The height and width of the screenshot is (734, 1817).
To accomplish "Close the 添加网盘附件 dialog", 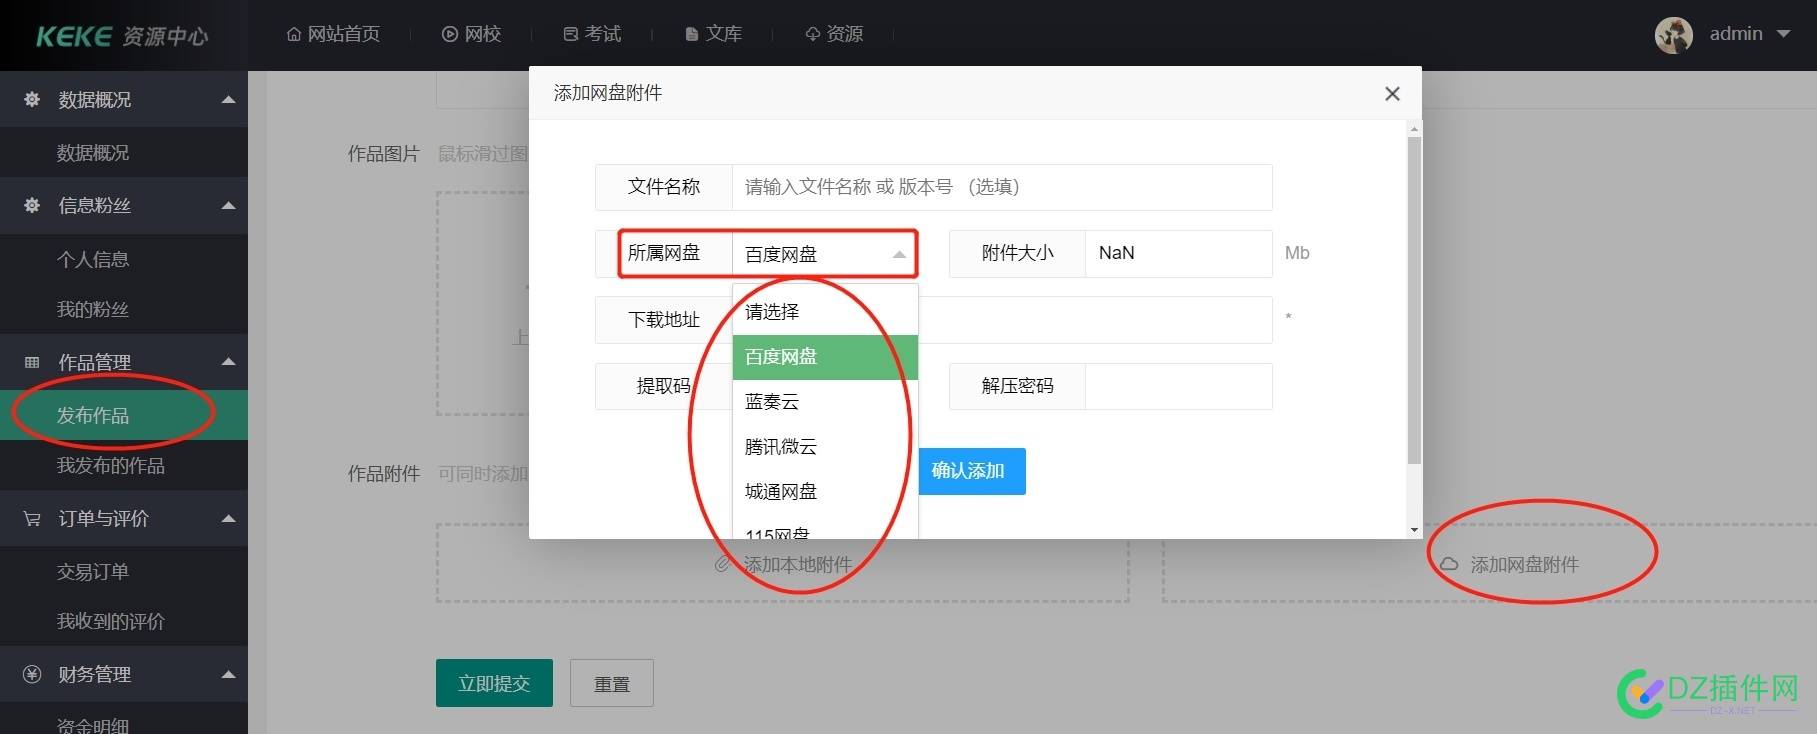I will pos(1392,93).
